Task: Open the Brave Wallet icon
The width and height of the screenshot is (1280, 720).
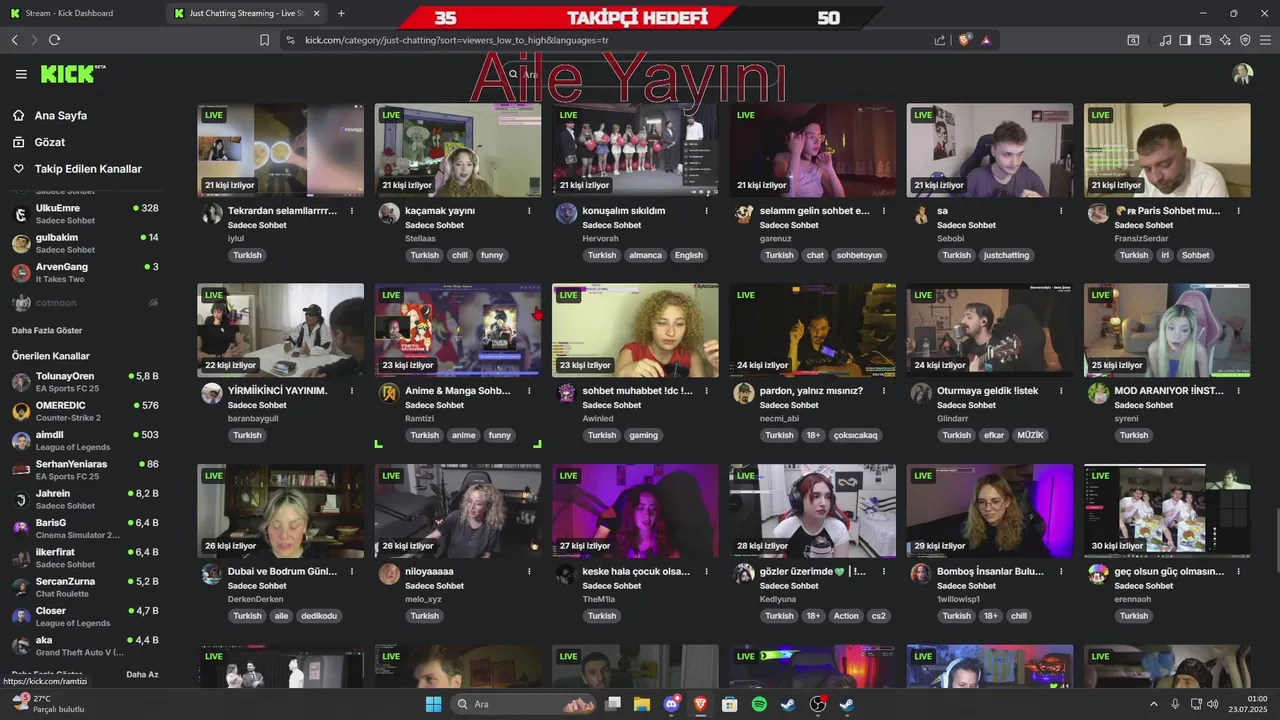Action: tap(1205, 40)
